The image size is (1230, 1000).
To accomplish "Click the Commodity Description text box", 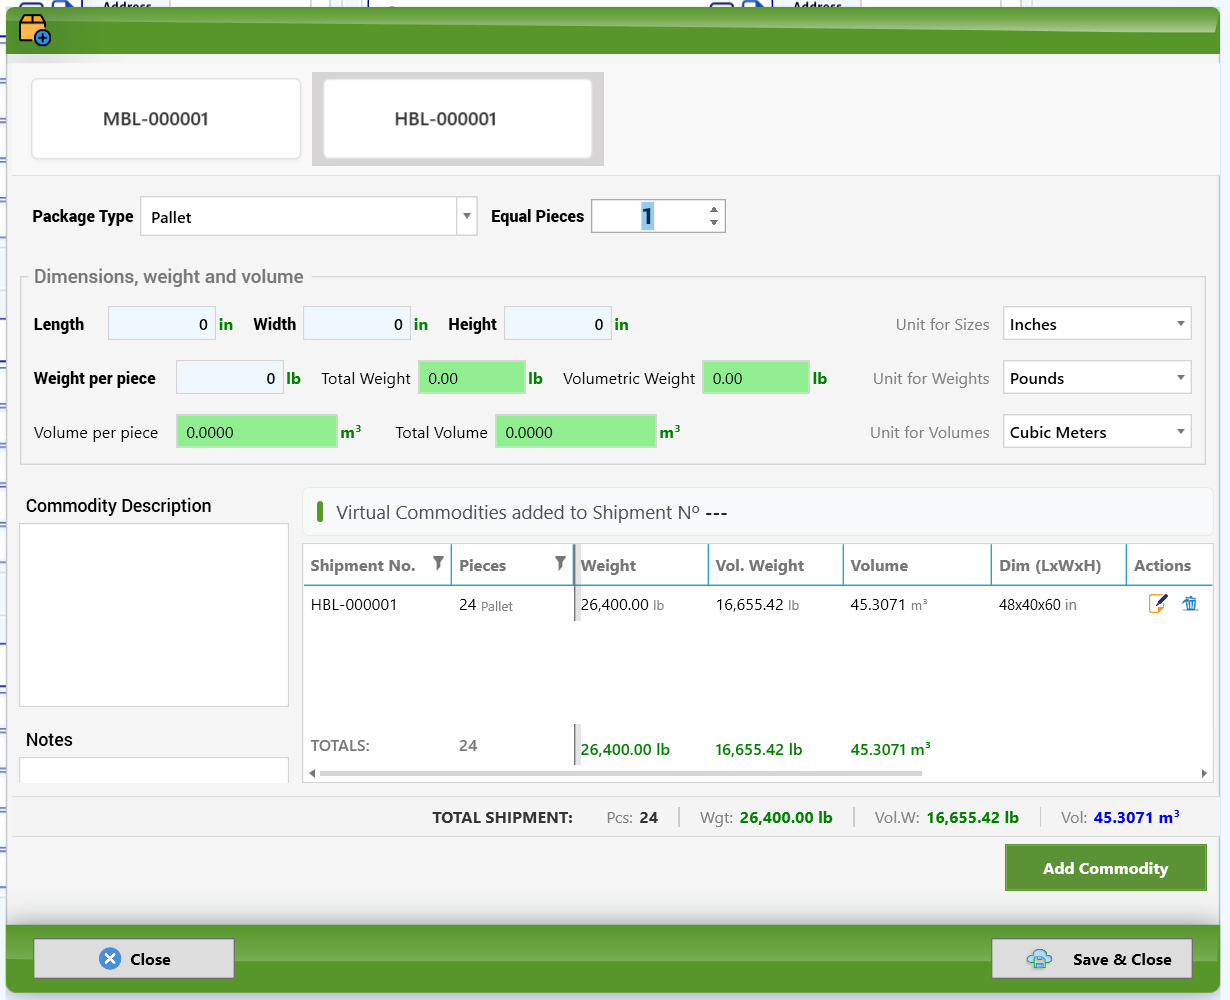I will 154,615.
